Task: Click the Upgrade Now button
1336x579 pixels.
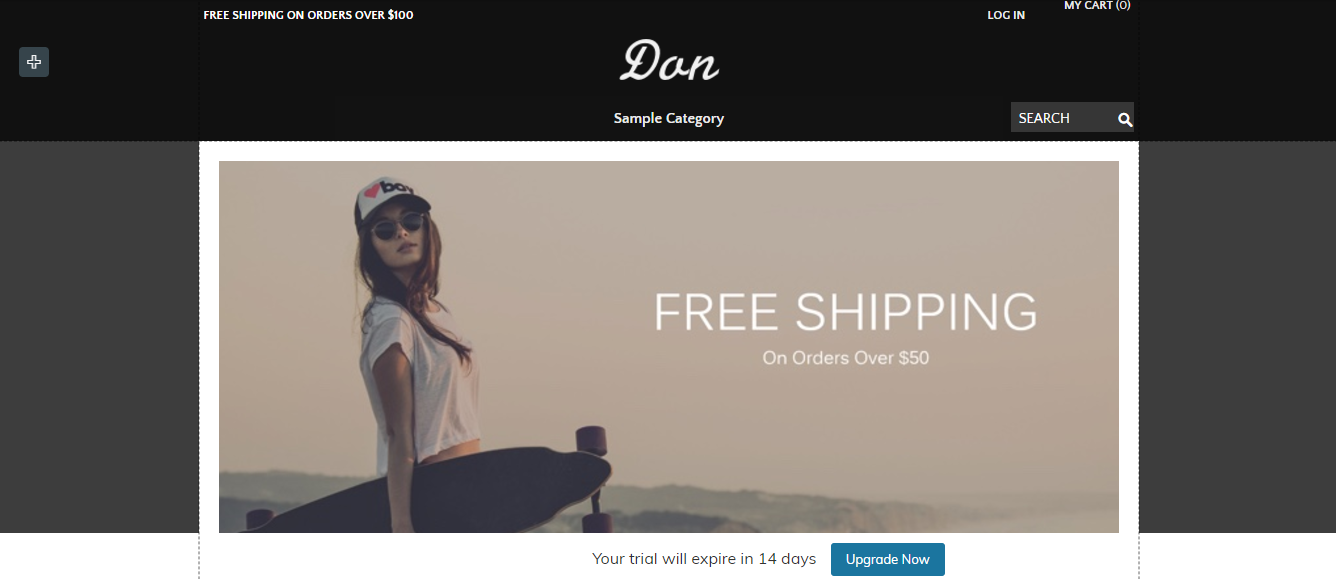Action: click(x=888, y=559)
